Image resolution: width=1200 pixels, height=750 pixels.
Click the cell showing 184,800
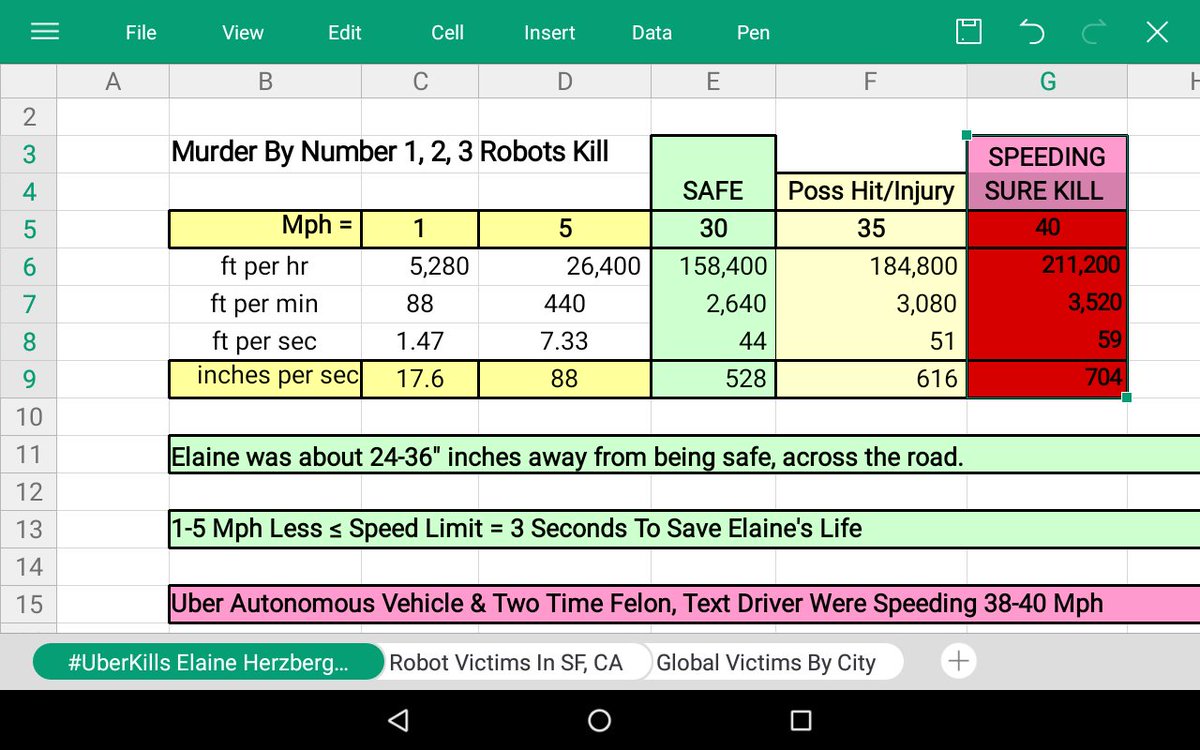tap(871, 266)
